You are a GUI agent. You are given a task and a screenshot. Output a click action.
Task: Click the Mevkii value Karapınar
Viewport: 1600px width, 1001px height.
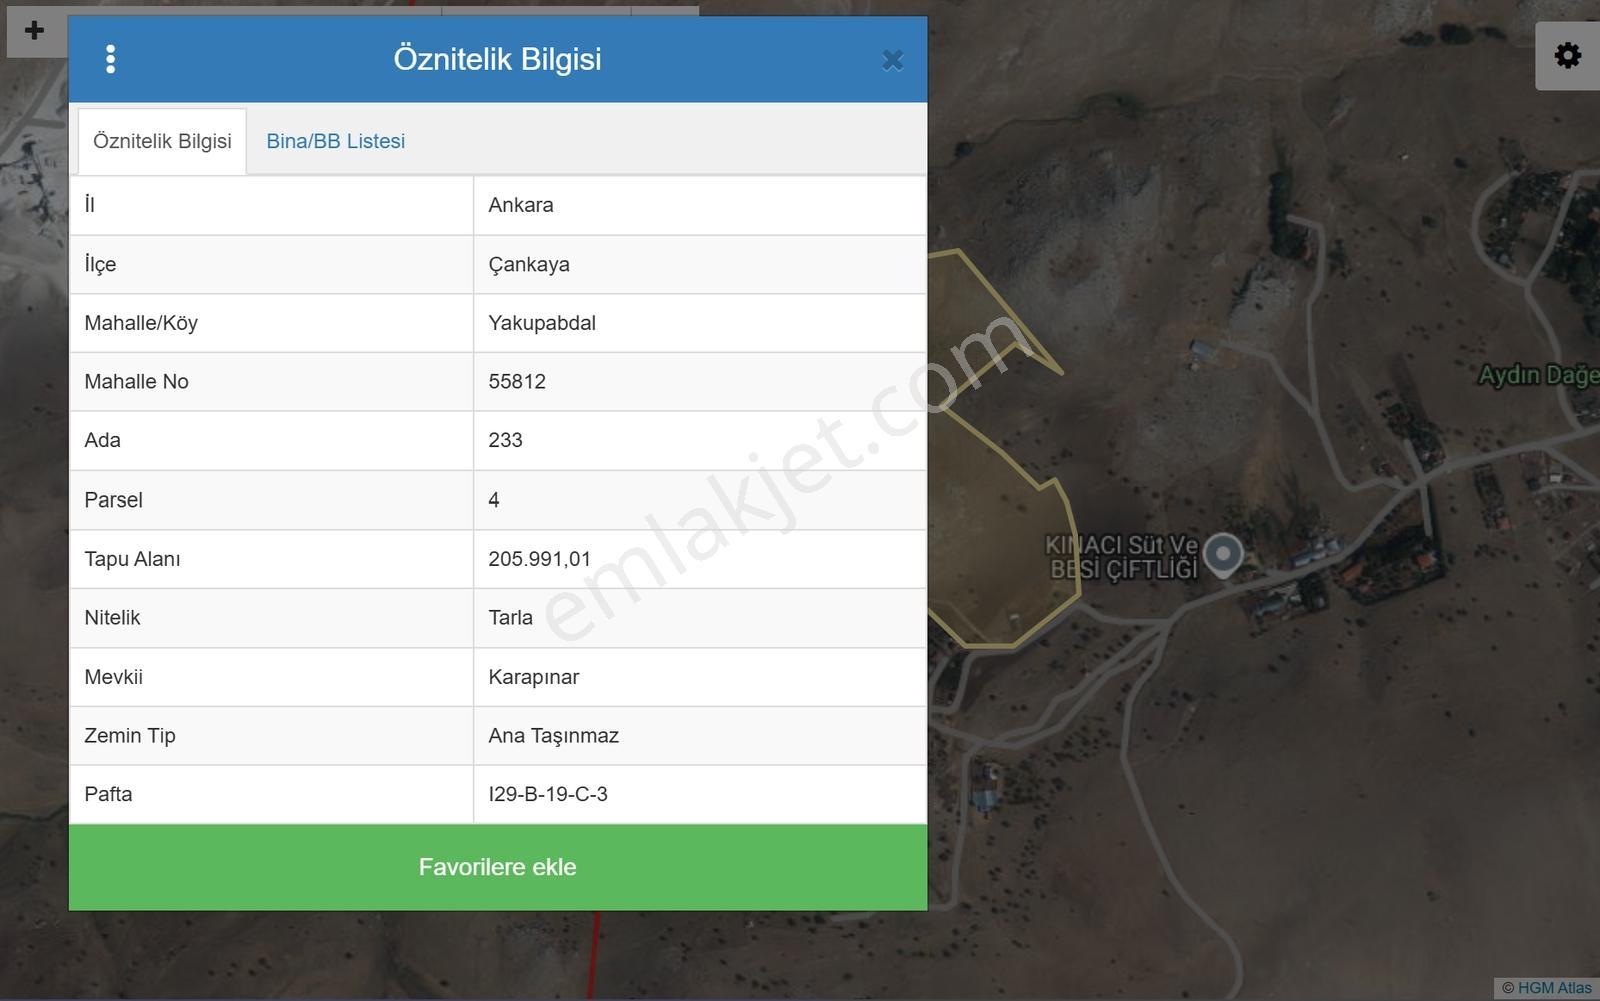click(534, 677)
